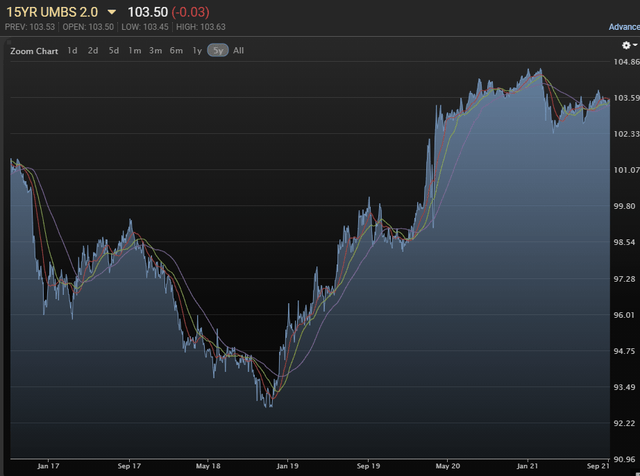Set chart zoom to 1d
The width and height of the screenshot is (640, 476).
(72, 51)
